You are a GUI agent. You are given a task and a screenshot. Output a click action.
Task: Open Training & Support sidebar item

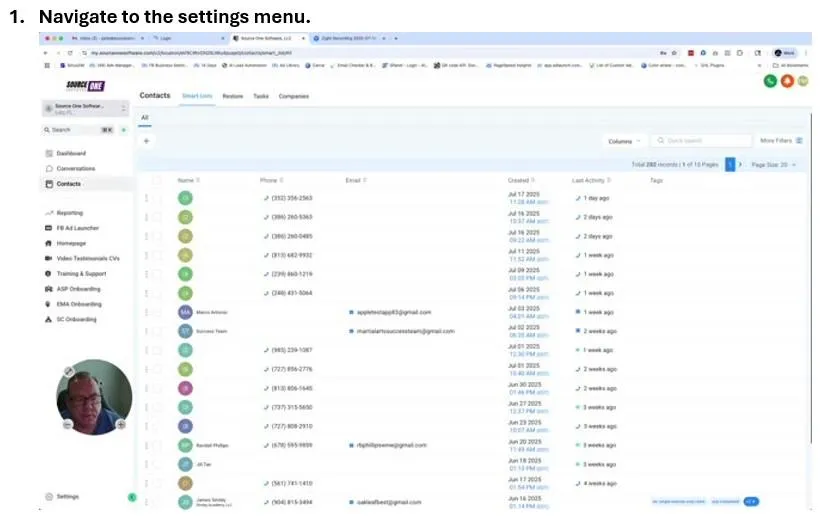(76, 274)
